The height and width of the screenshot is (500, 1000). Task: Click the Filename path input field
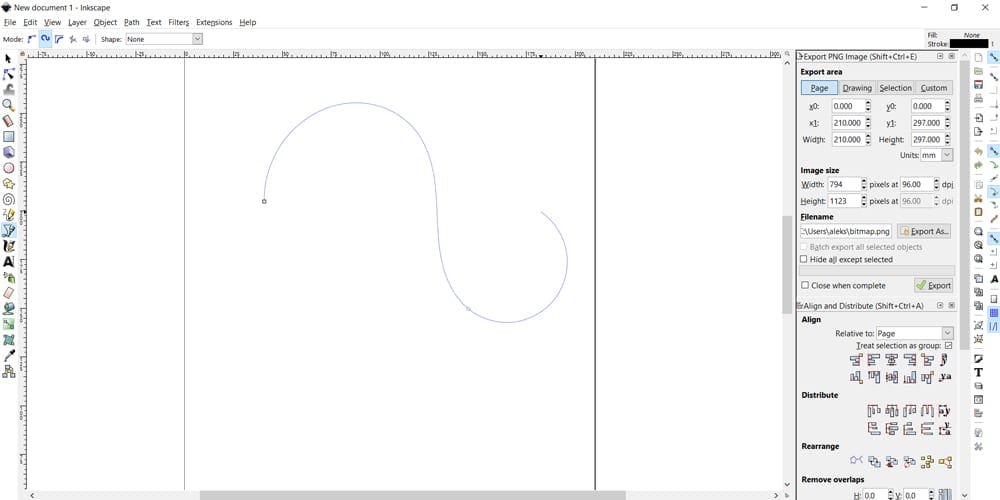846,231
